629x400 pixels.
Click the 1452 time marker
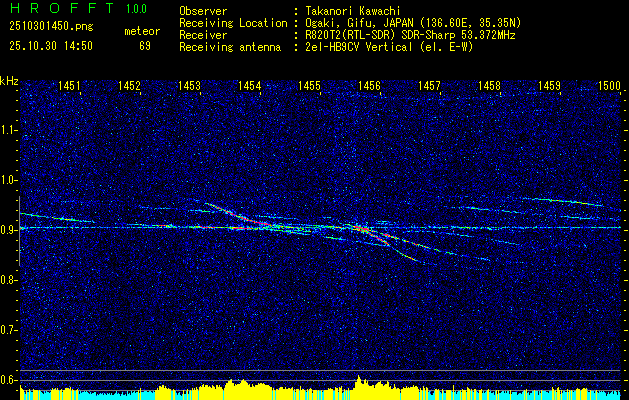[129, 85]
